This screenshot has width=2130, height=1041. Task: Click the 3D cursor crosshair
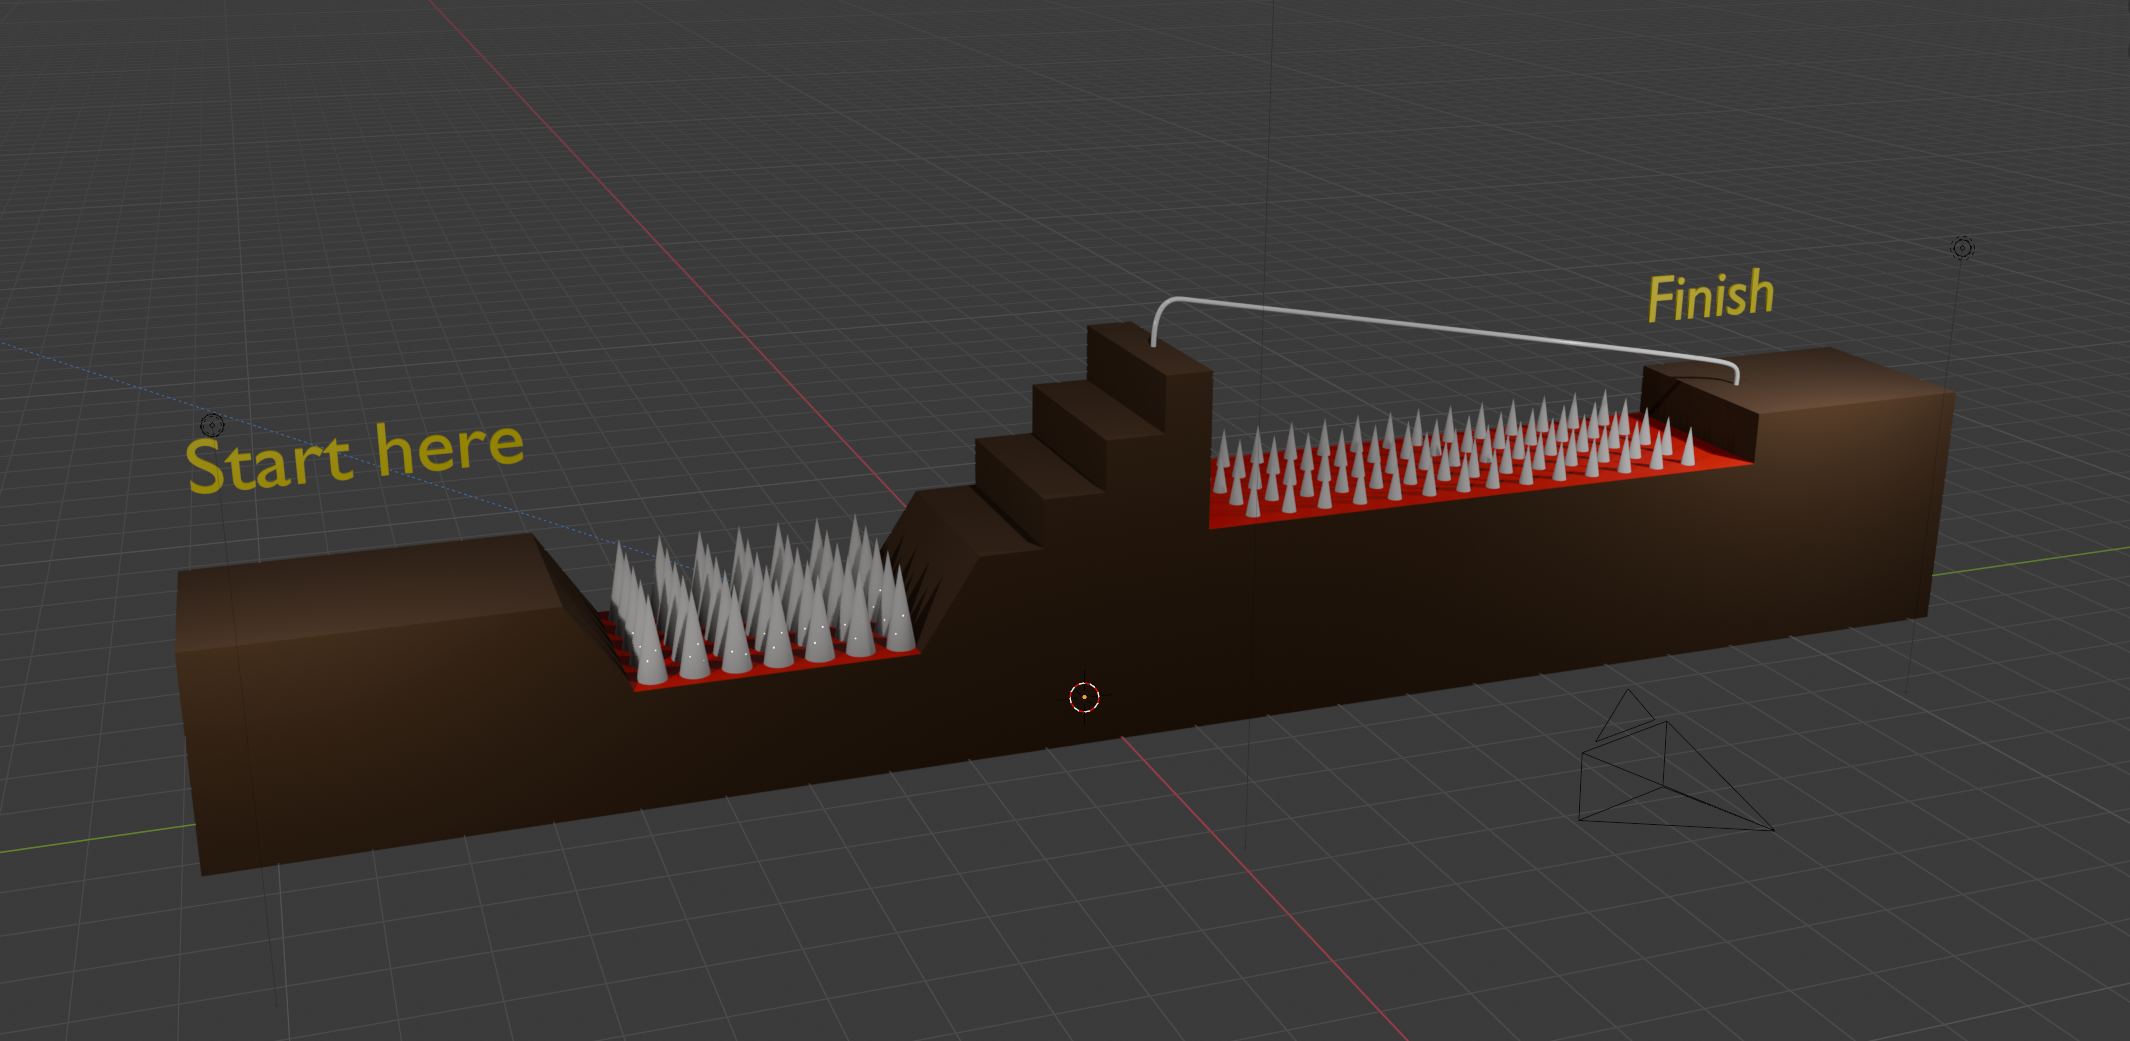(x=1084, y=696)
